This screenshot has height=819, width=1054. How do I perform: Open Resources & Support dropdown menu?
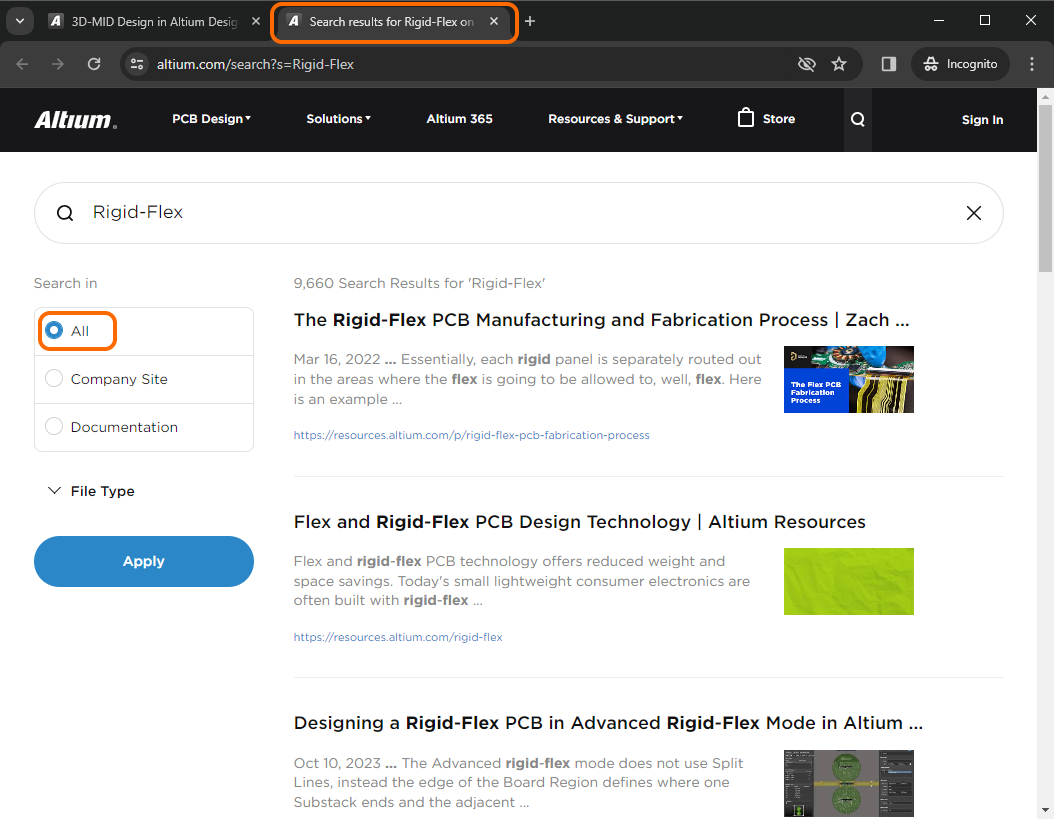[x=615, y=119]
